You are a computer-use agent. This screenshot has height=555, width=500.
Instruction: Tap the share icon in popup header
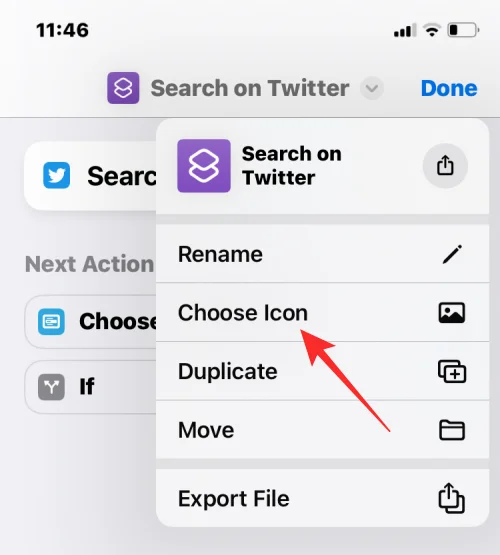445,165
